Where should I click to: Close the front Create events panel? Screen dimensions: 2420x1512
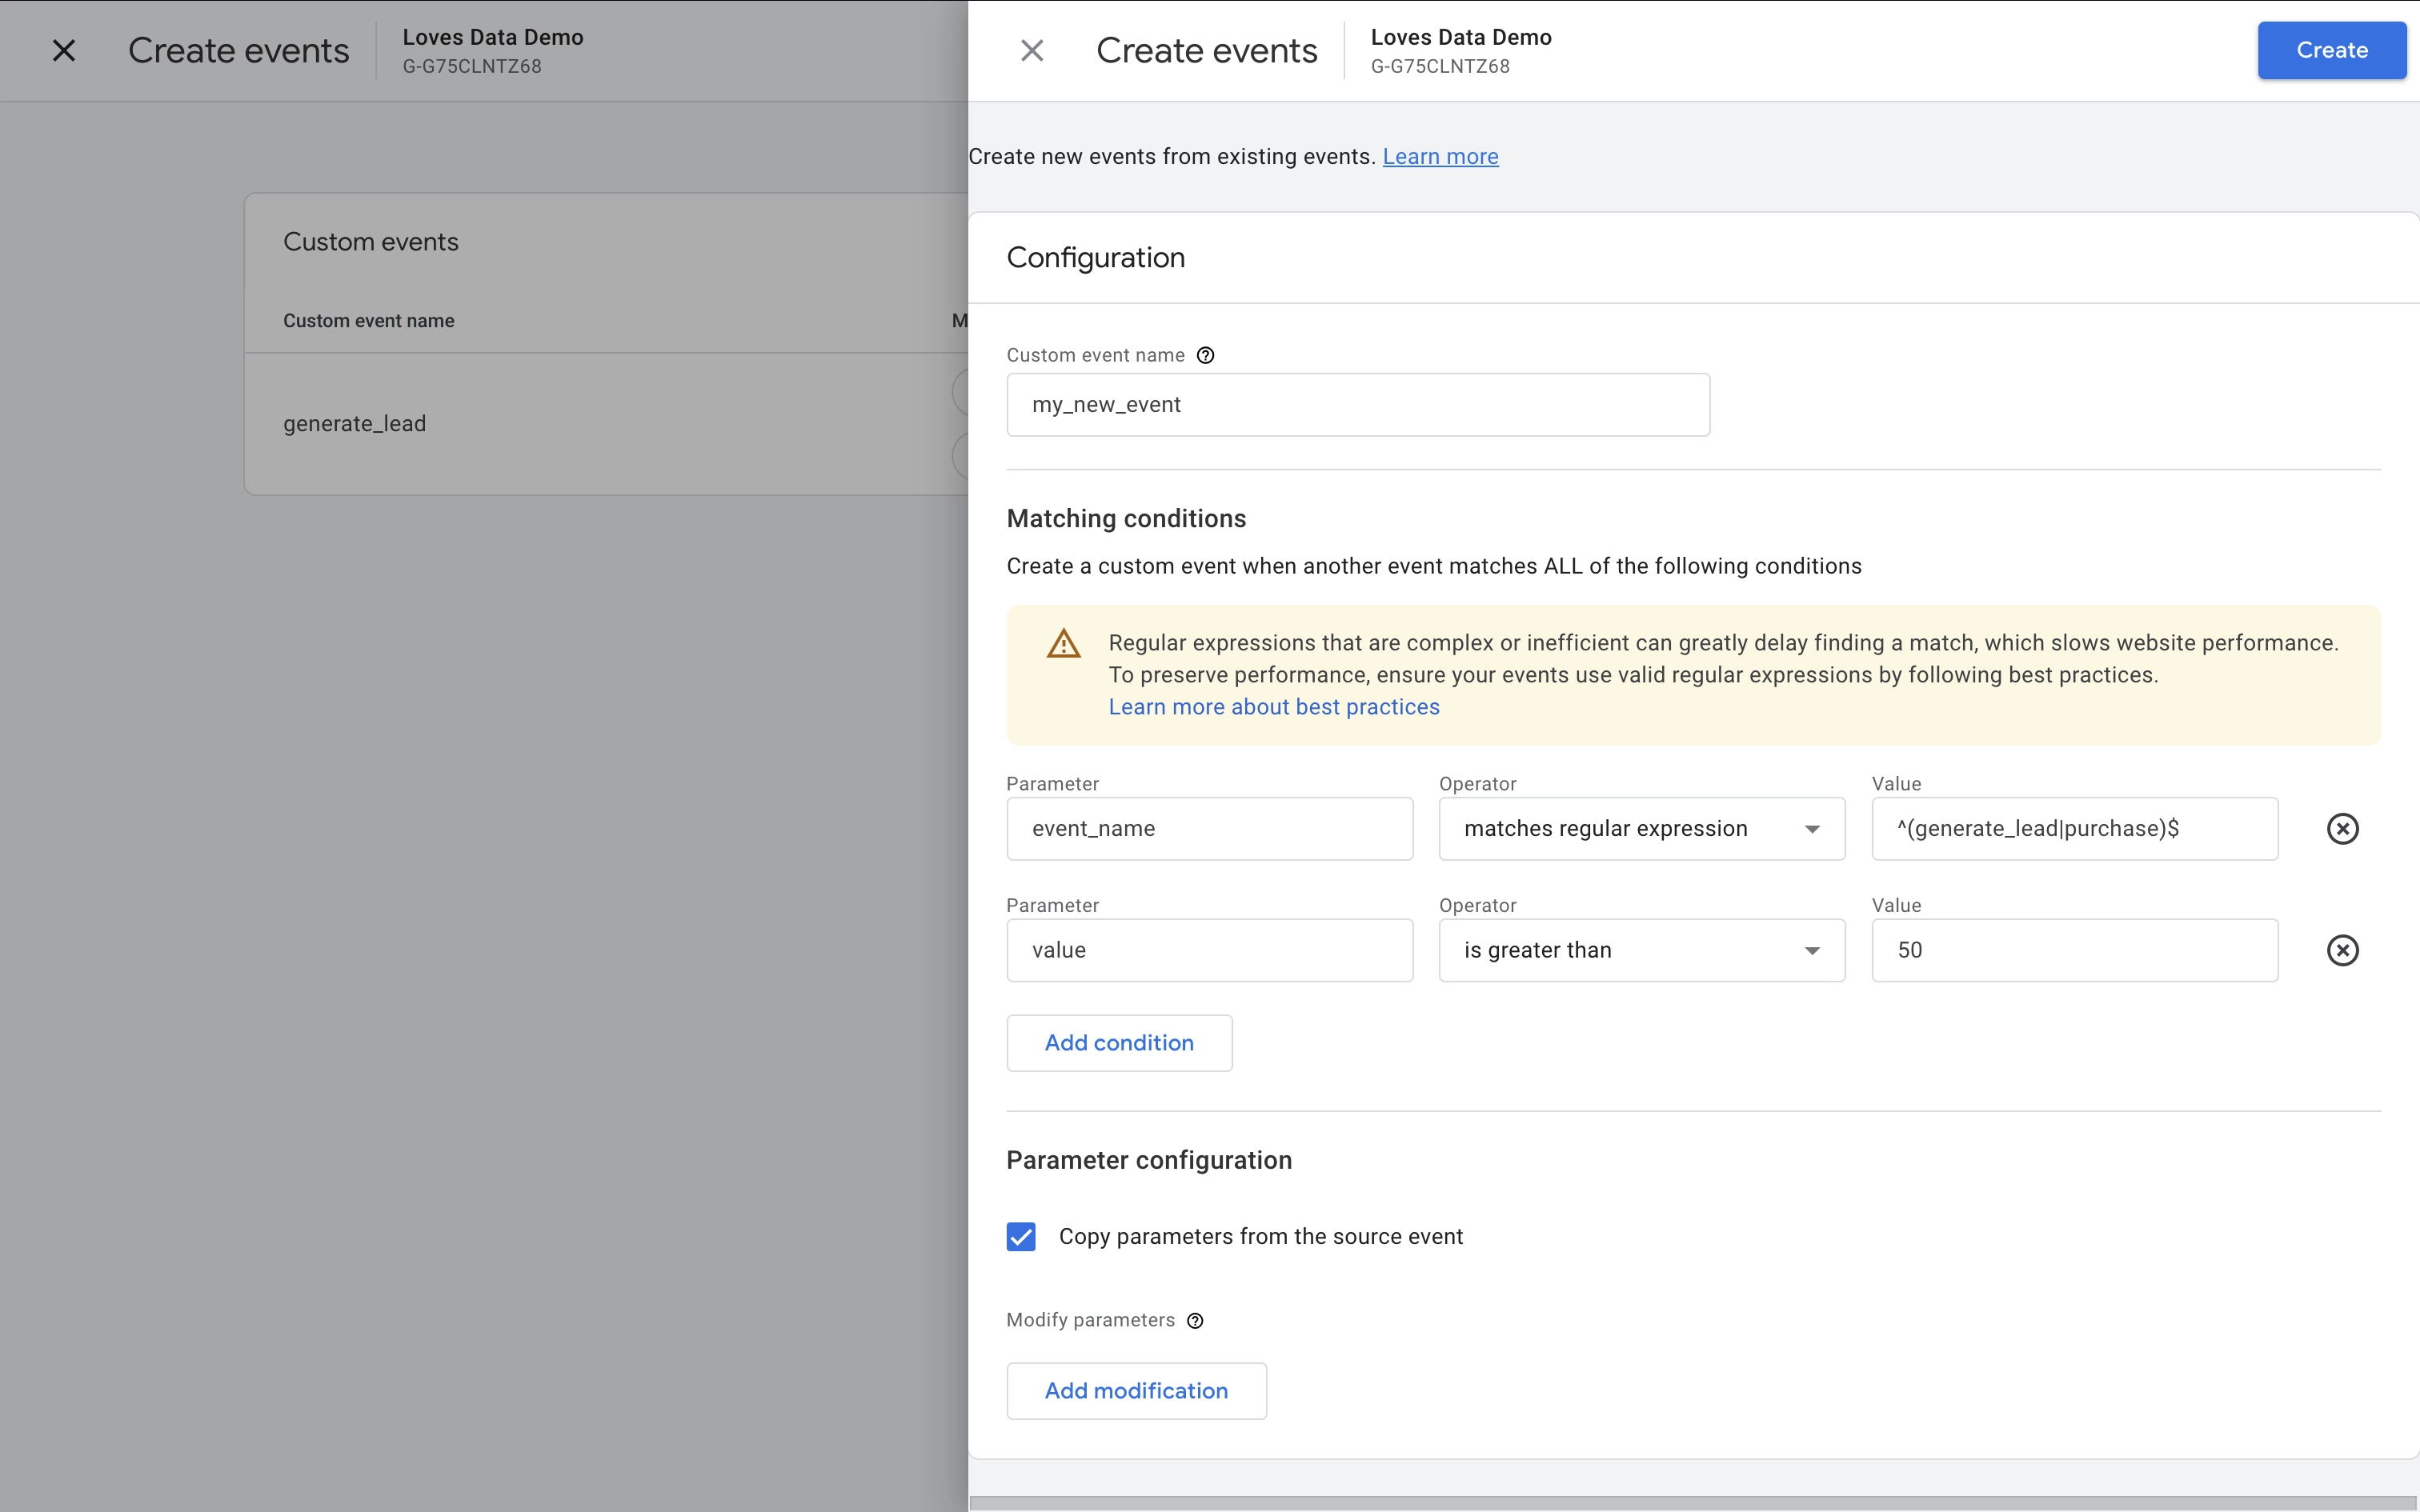pos(1032,50)
